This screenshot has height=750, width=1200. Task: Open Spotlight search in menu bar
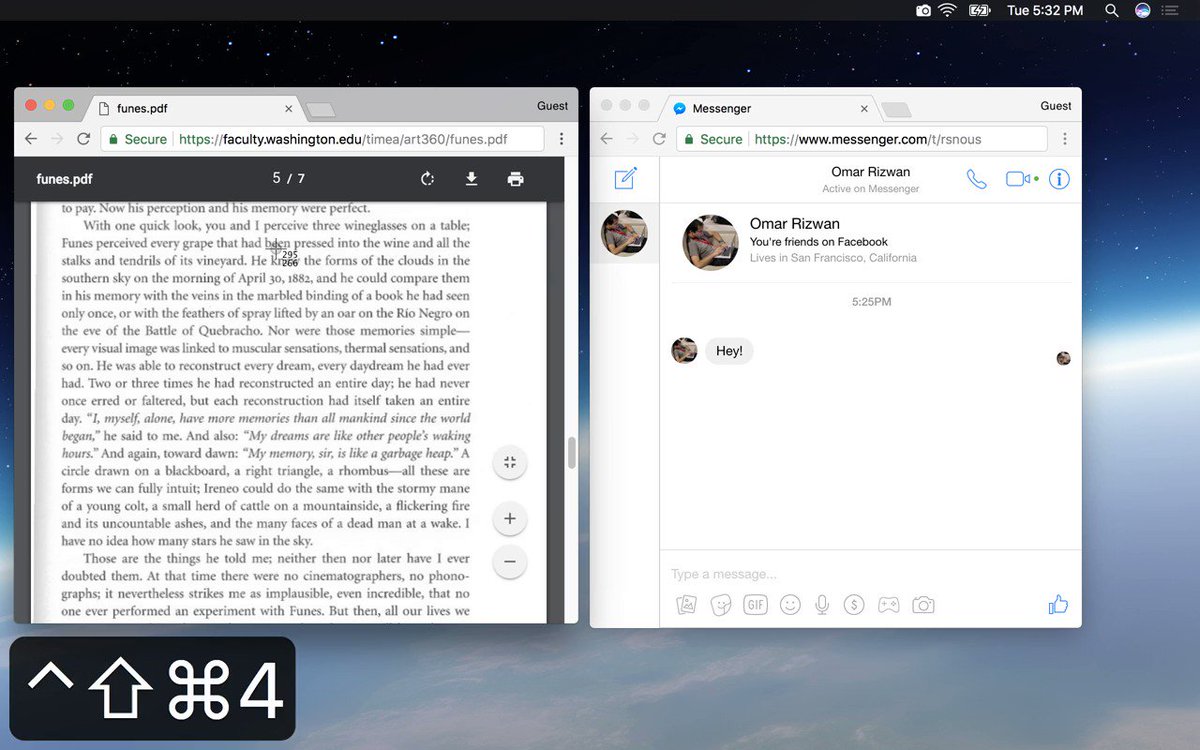coord(1111,10)
